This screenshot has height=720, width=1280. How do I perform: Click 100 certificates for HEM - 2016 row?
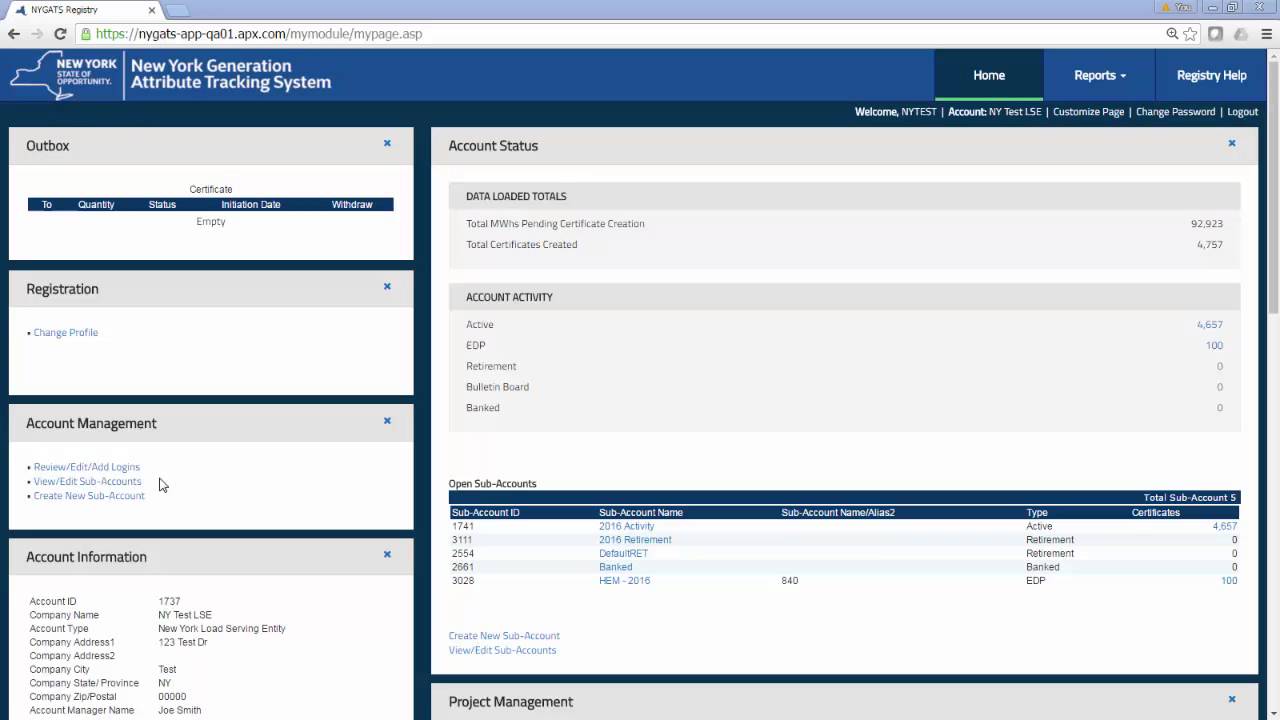point(1229,580)
